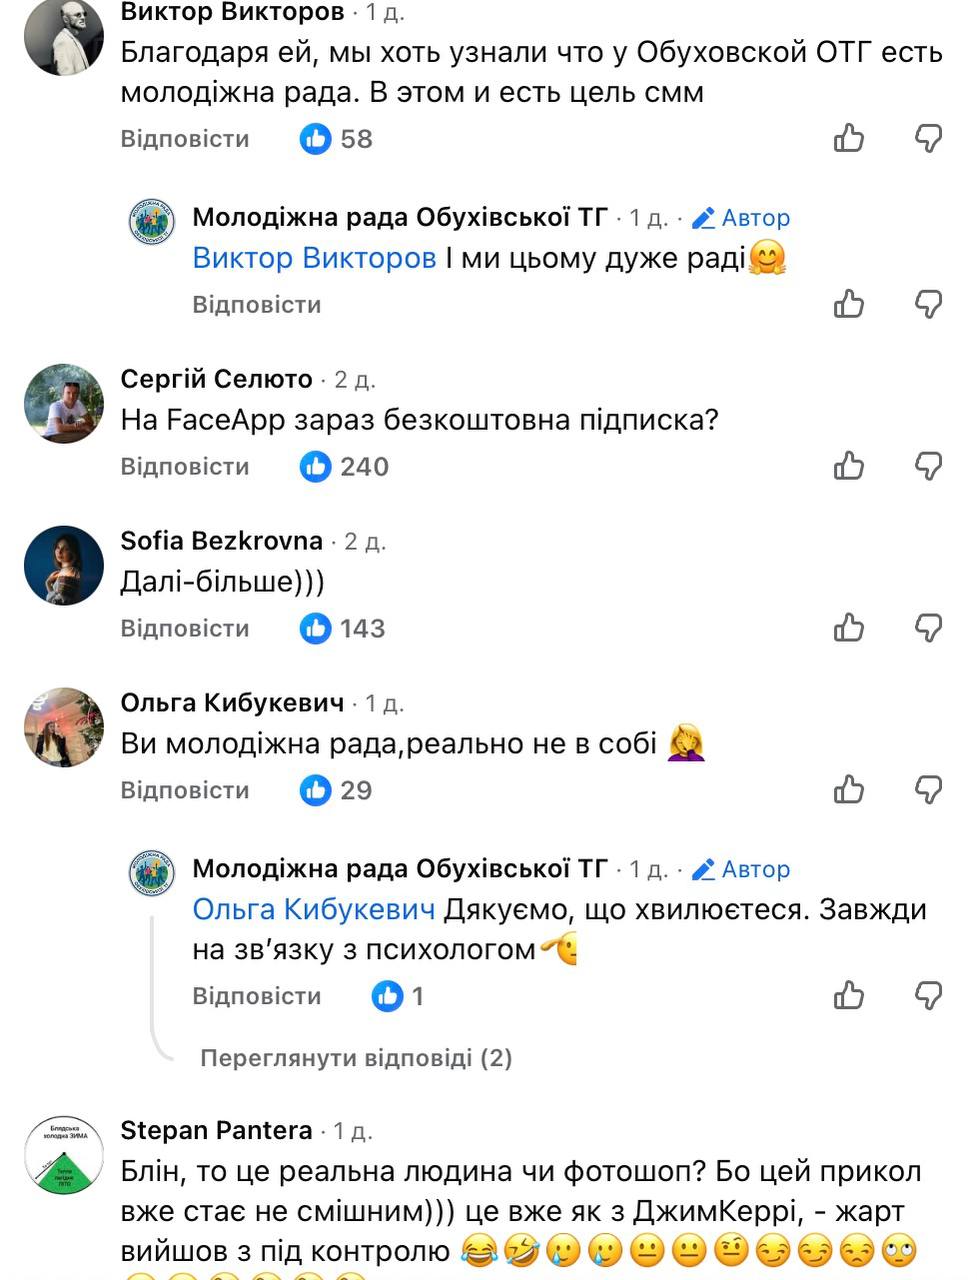The image size is (977, 1280).
Task: View Сергій Селюто's profile picture
Action: tap(63, 403)
